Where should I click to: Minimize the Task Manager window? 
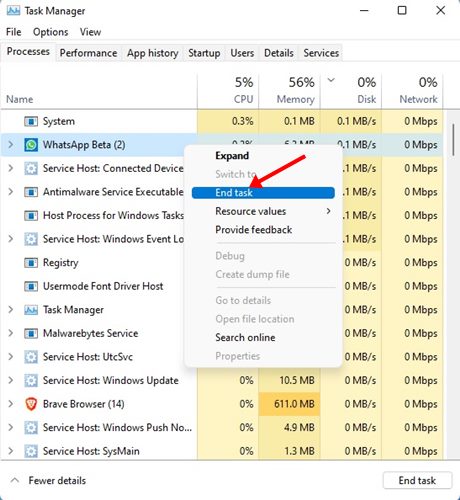(x=364, y=10)
